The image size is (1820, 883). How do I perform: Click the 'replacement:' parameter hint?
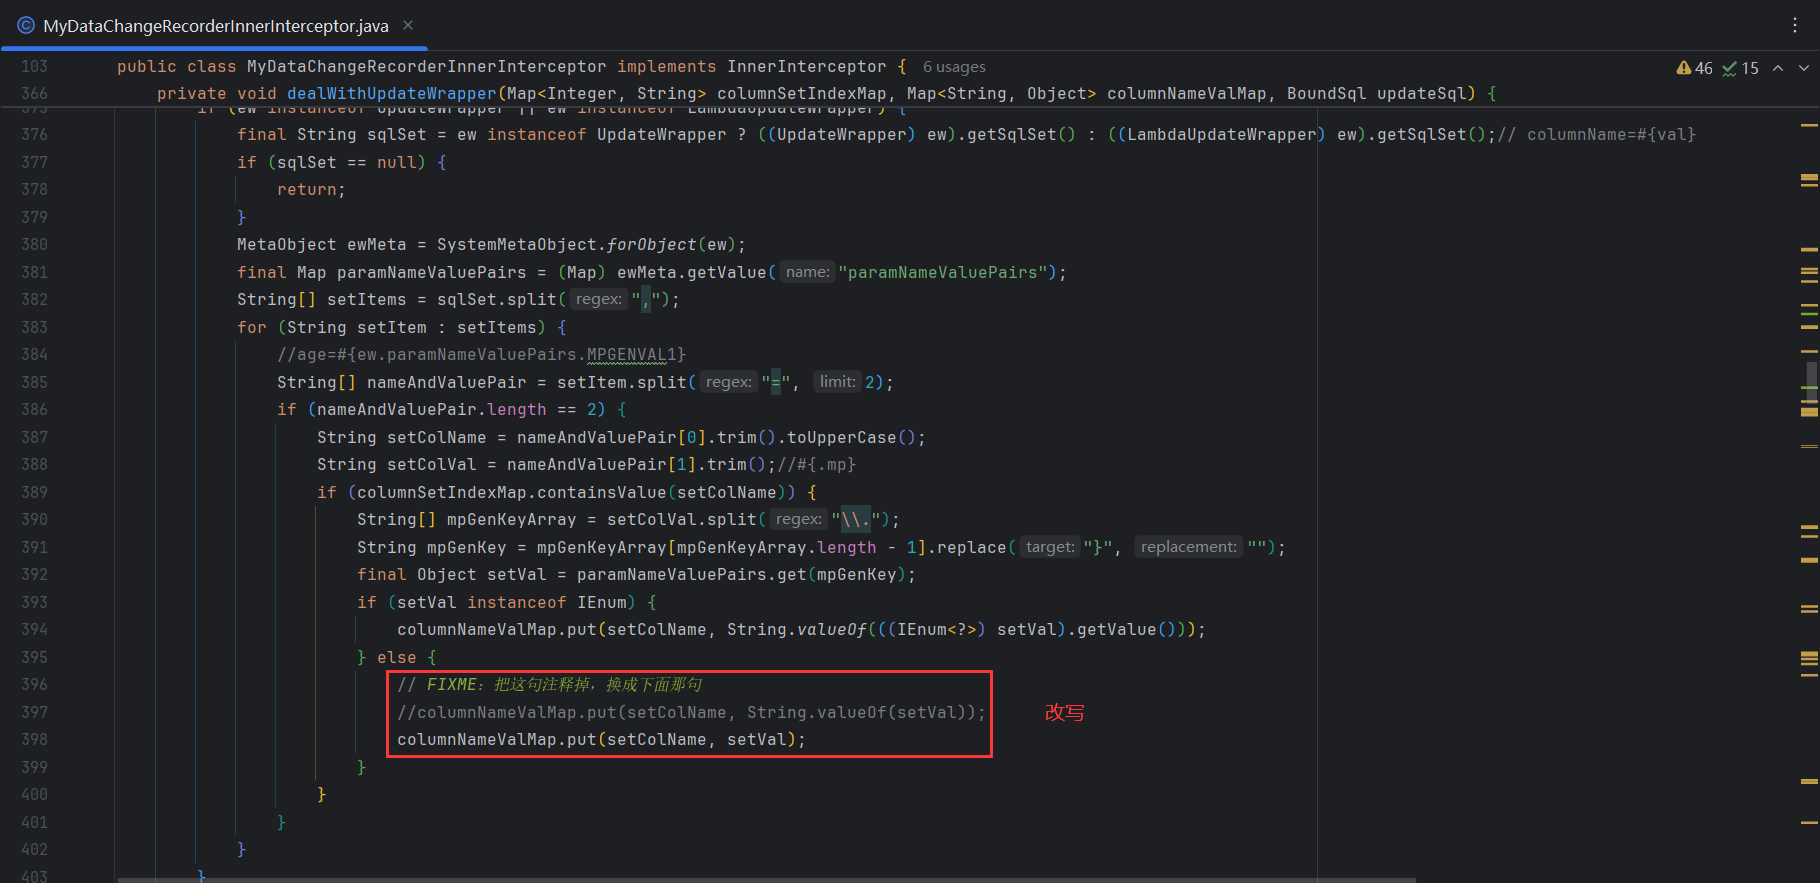coord(1188,547)
